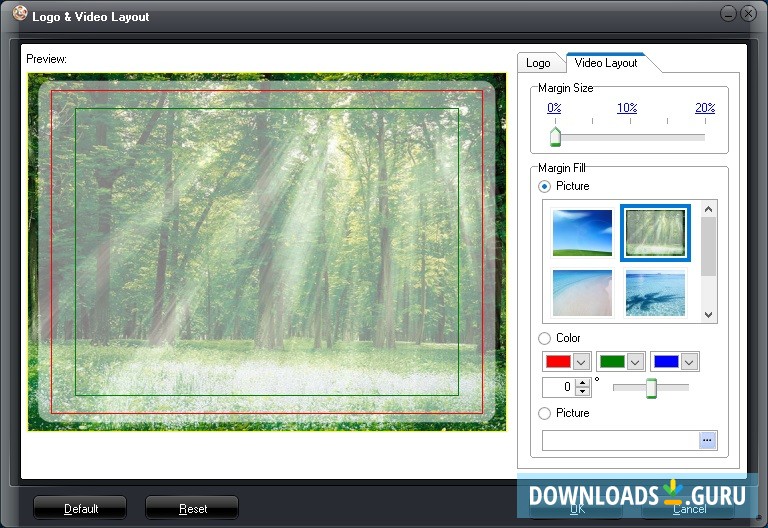The height and width of the screenshot is (528, 768).
Task: Click the gradient angle number field
Action: tap(558, 387)
